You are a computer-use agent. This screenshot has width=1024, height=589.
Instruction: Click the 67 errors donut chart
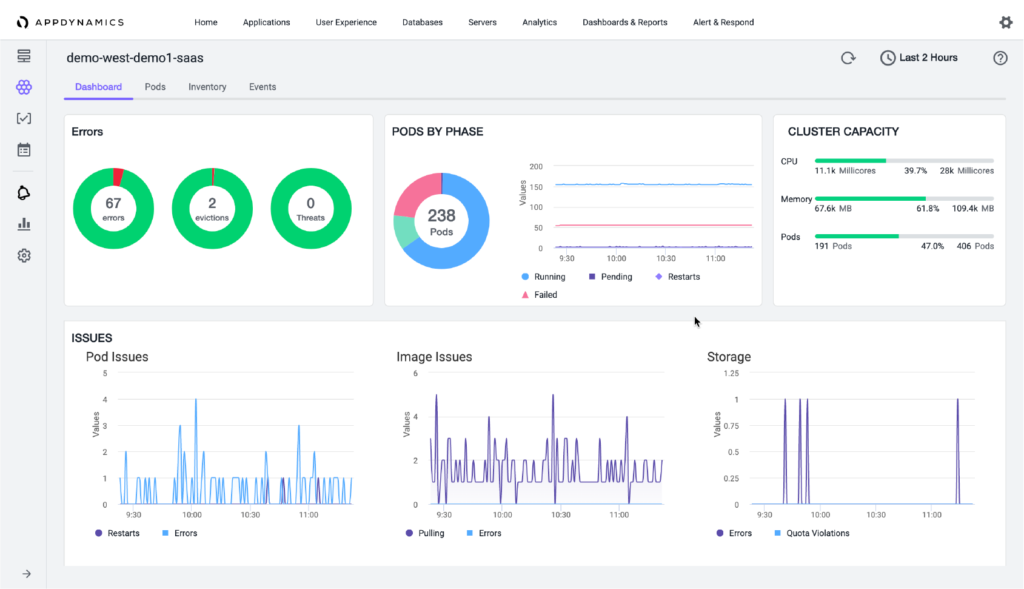coord(113,208)
